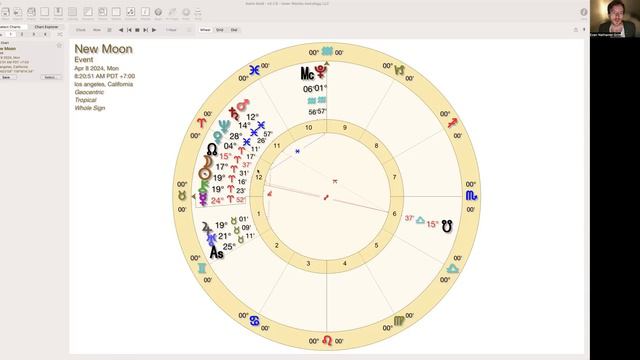This screenshot has height=360, width=640.
Task: Click the Mars glyph at 12° Pisces
Action: click(x=243, y=105)
